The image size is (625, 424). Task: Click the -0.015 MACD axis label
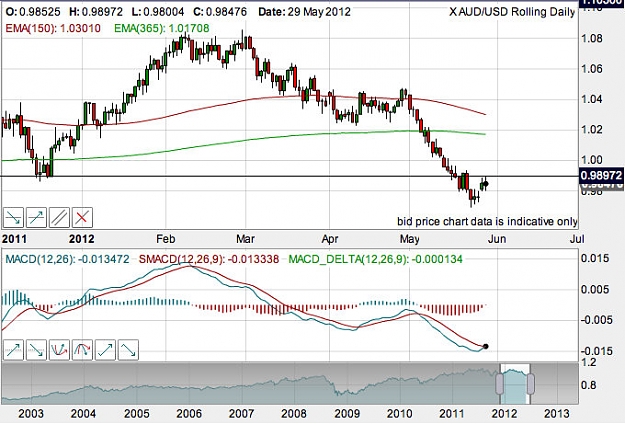[595, 351]
